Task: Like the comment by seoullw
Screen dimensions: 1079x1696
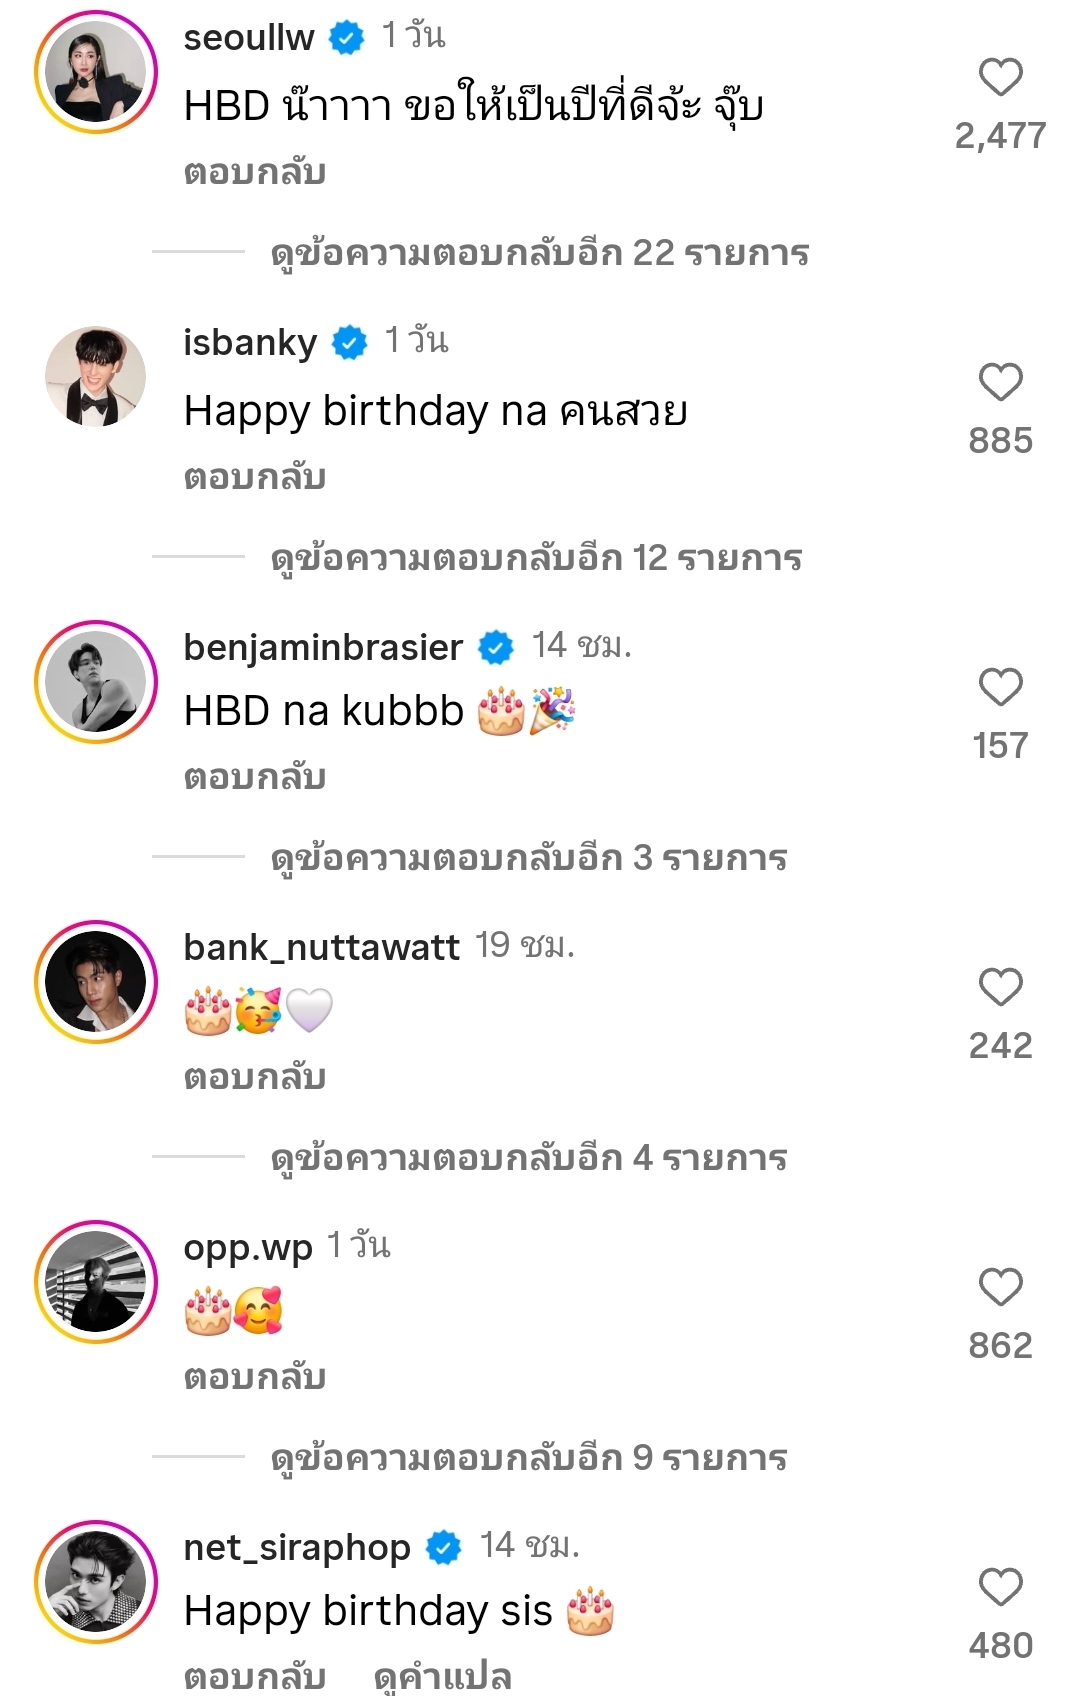Action: pos(1000,78)
